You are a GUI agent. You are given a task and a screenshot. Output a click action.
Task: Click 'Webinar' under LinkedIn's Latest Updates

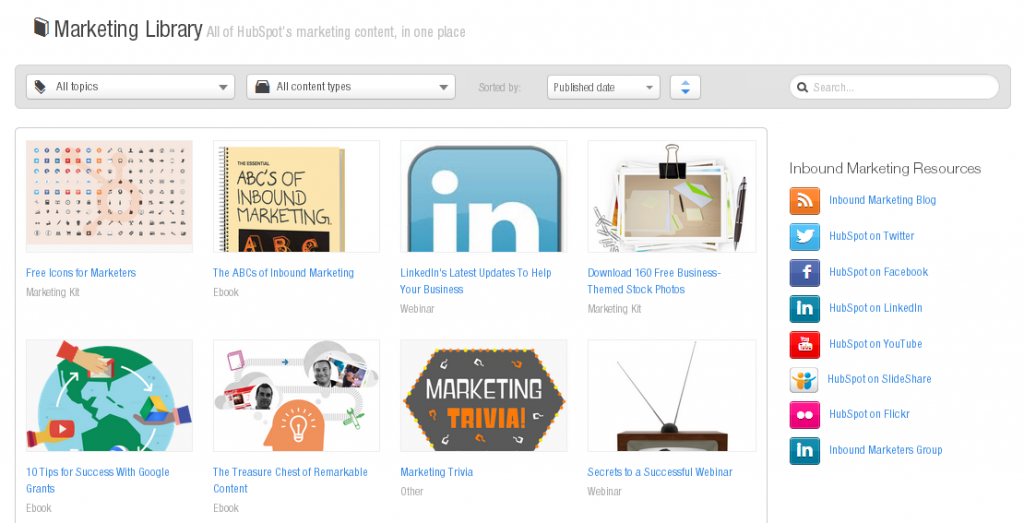coord(417,309)
